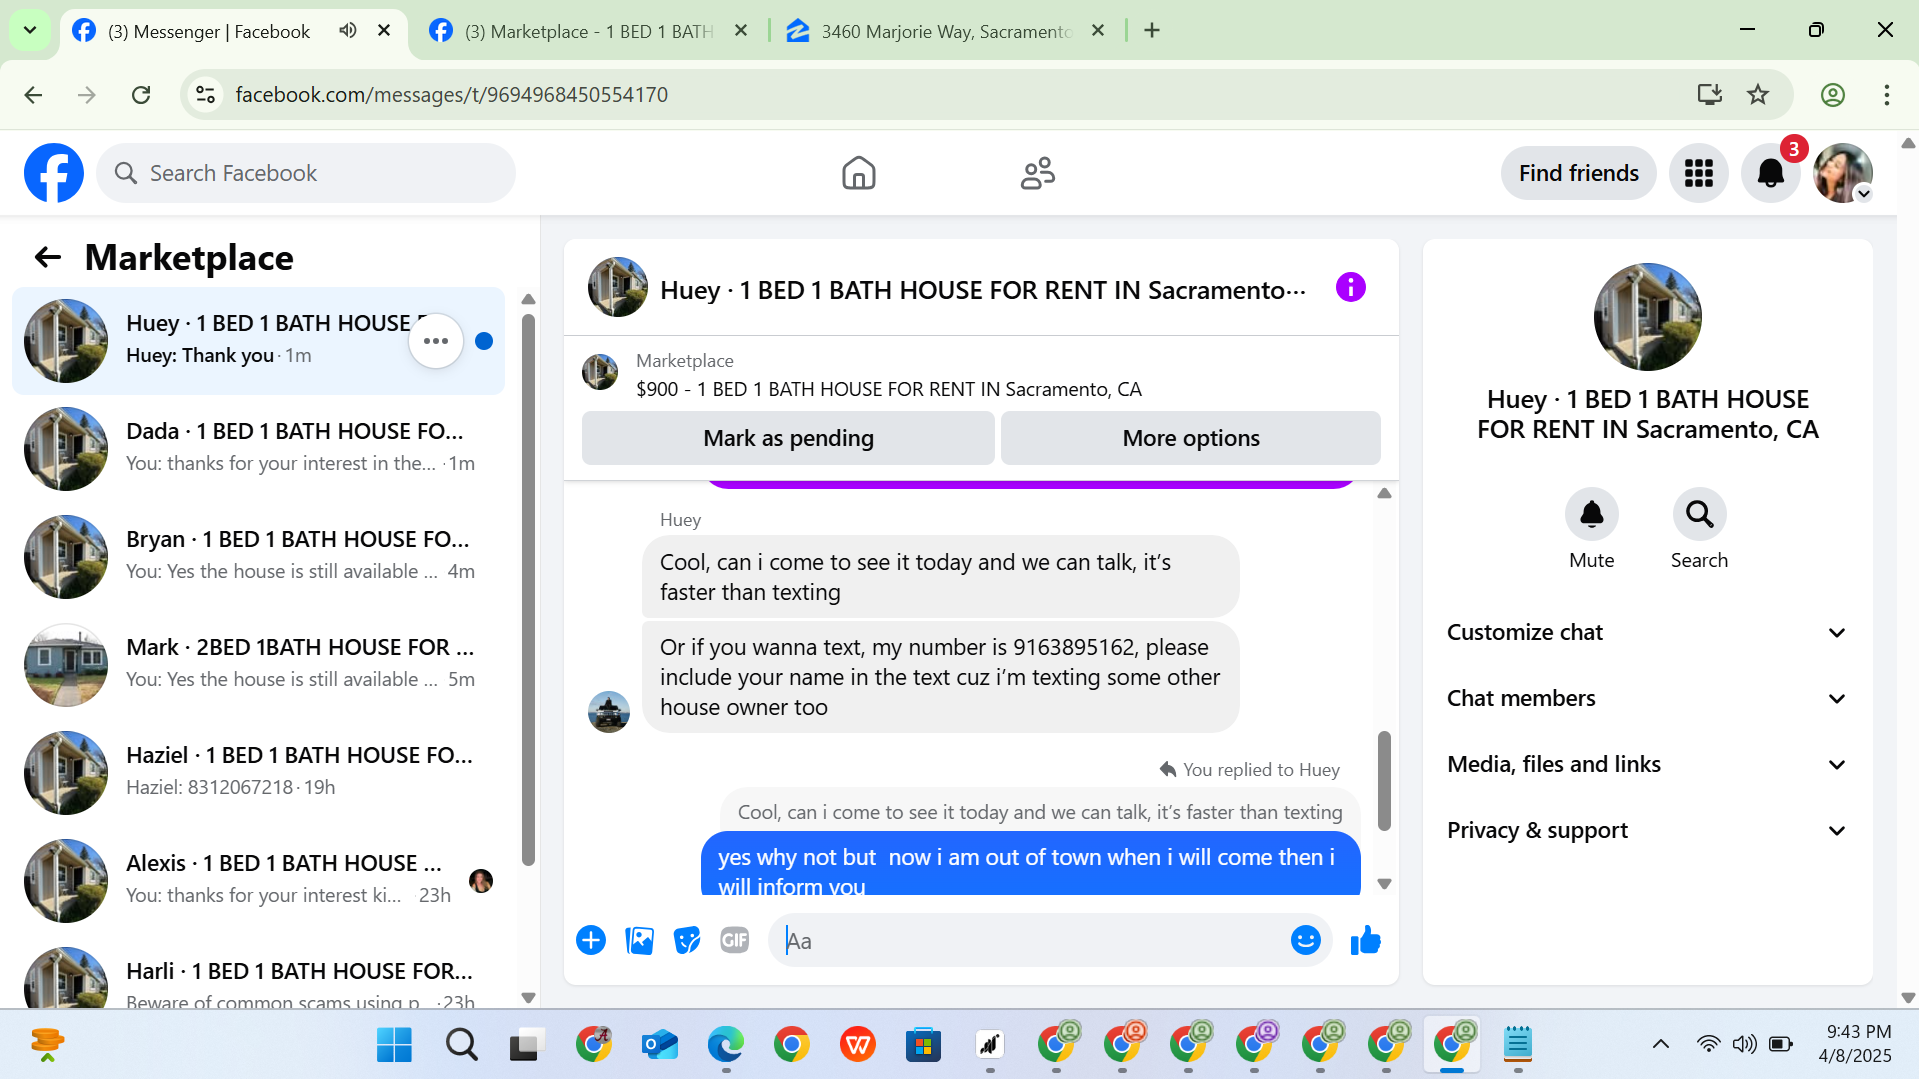The height and width of the screenshot is (1079, 1919).
Task: Close the Marketplace browser tab
Action: [x=741, y=30]
